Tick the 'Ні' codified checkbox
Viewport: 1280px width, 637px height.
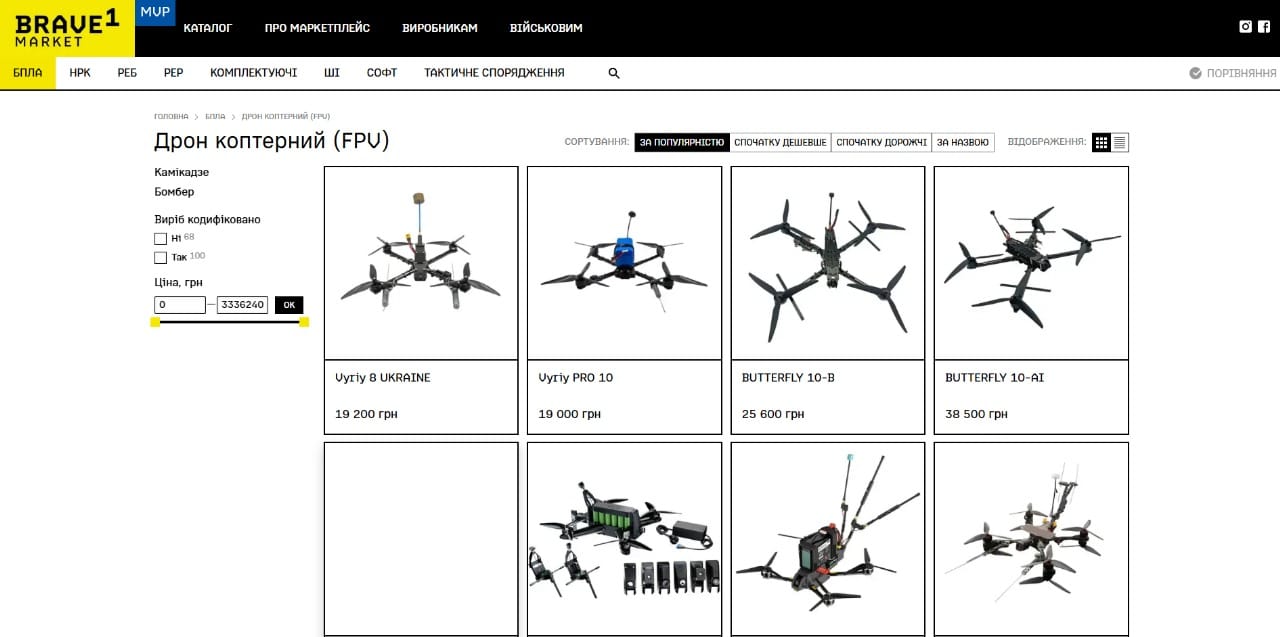pyautogui.click(x=160, y=239)
